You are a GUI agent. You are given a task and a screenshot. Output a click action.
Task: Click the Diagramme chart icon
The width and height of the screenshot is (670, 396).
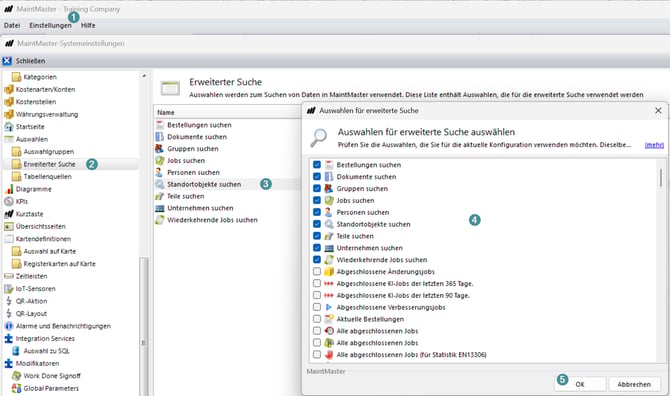[9, 189]
